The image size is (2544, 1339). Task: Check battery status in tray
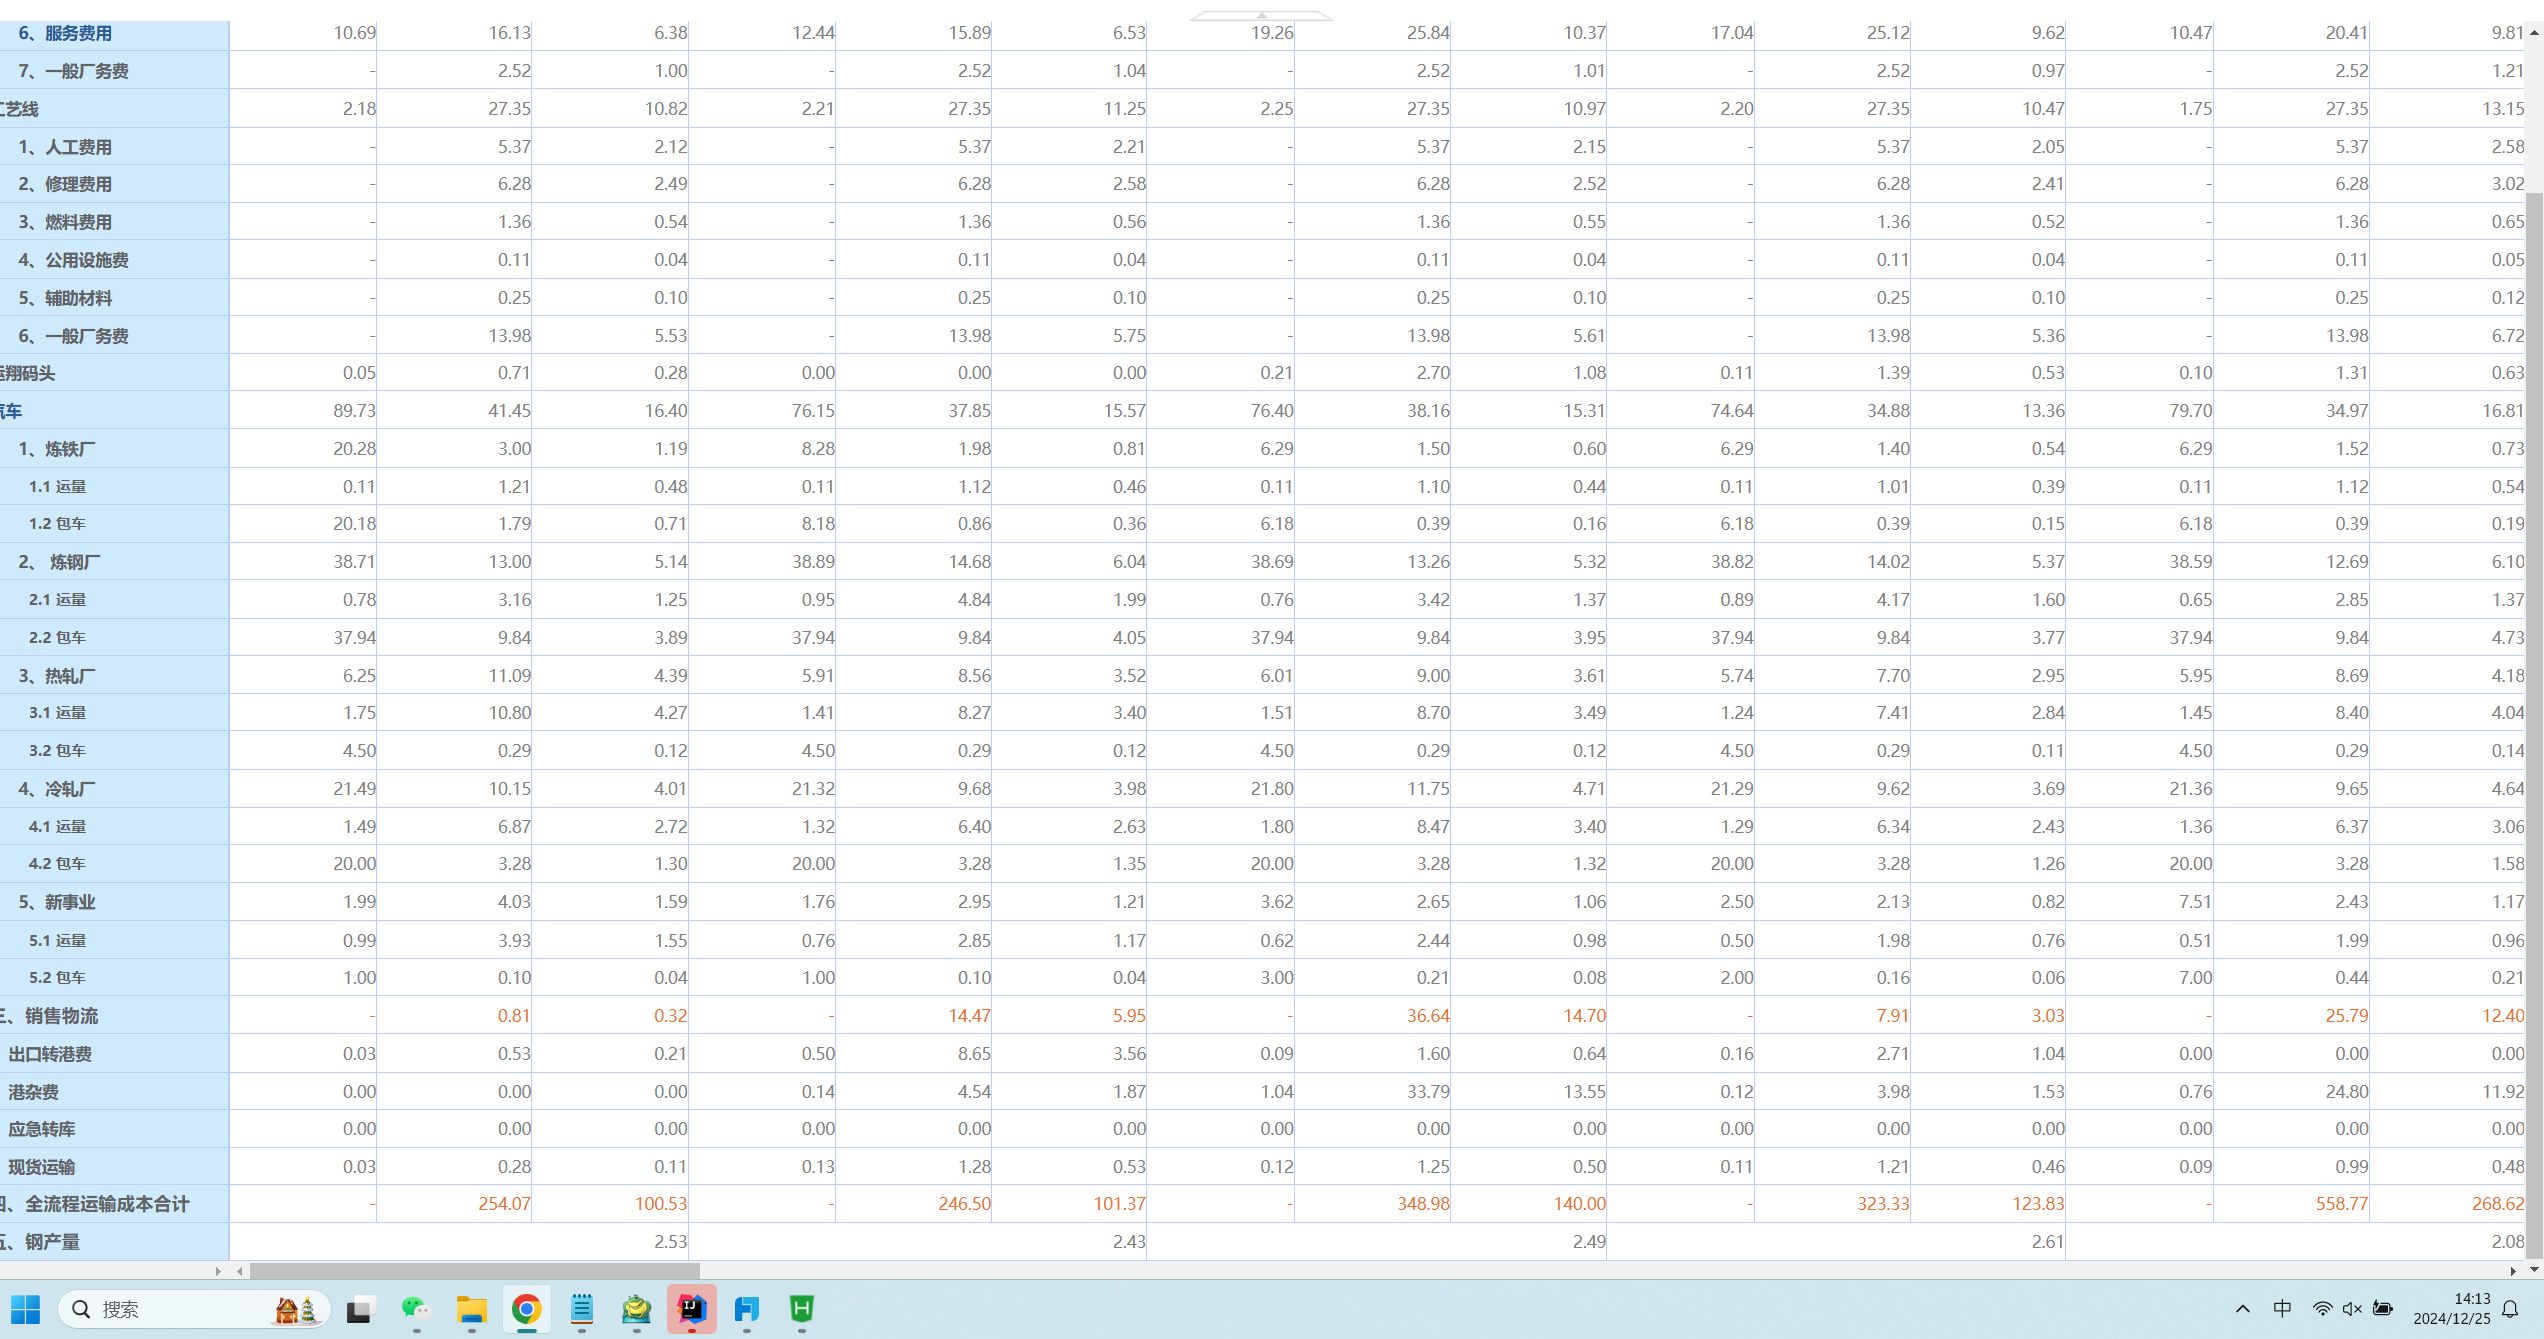coord(2383,1309)
